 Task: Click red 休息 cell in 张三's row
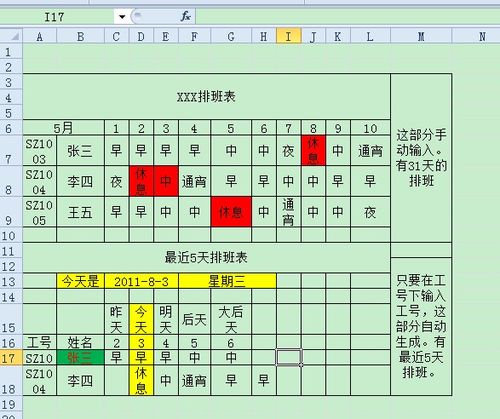(x=313, y=151)
